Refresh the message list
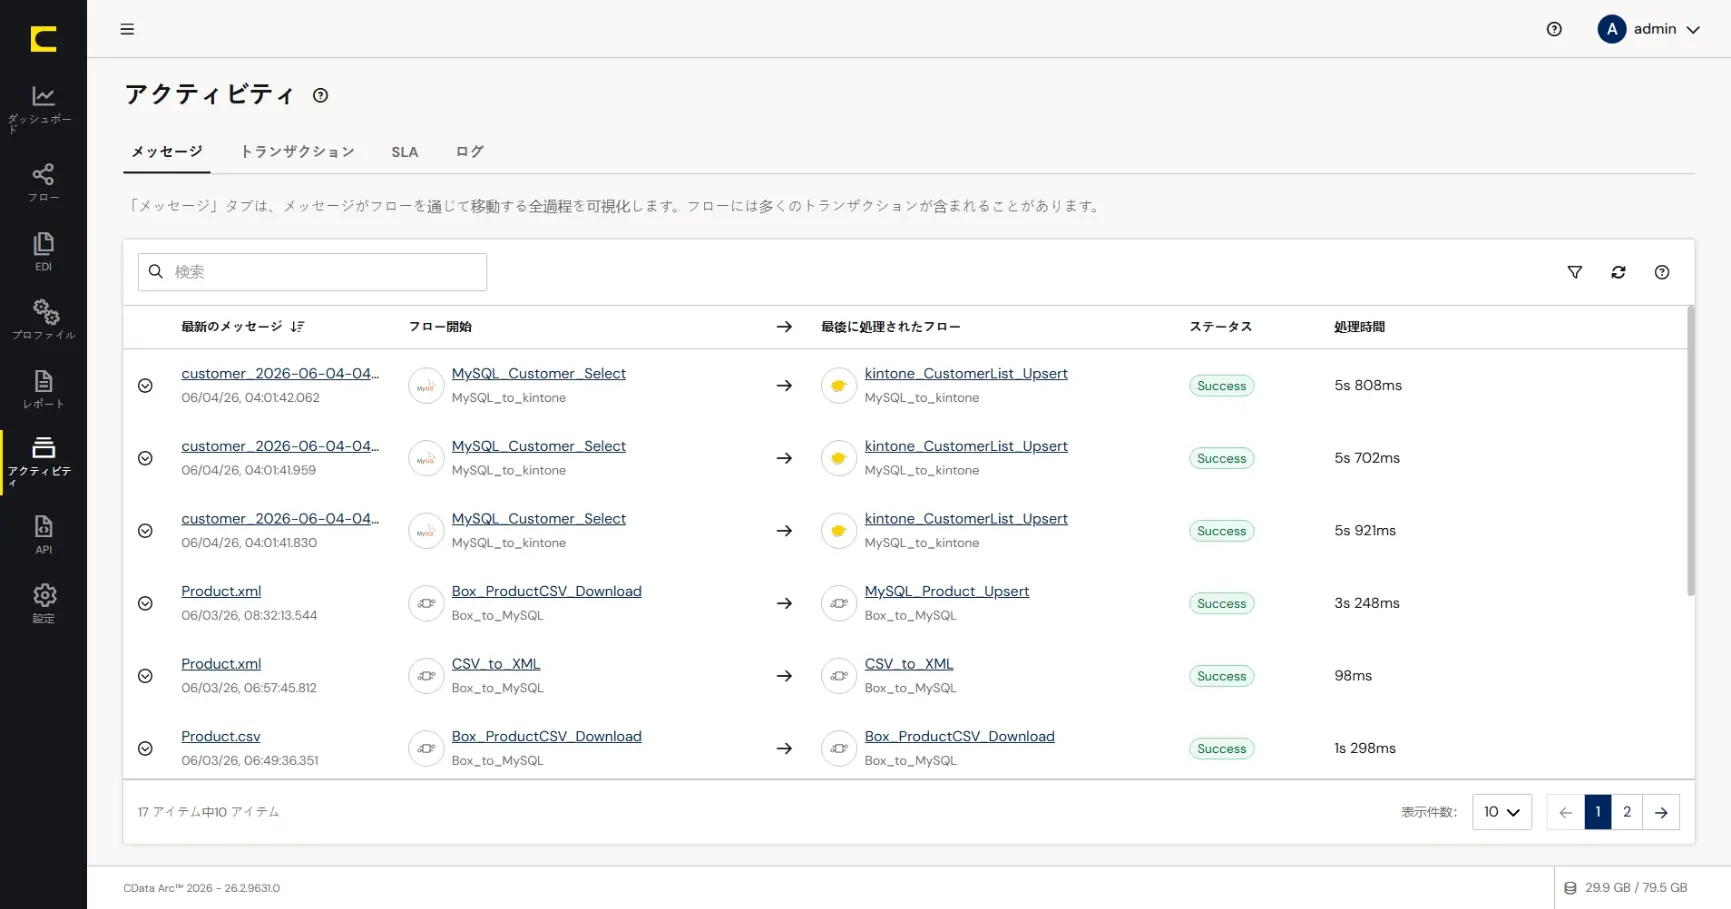The height and width of the screenshot is (909, 1731). pyautogui.click(x=1618, y=272)
